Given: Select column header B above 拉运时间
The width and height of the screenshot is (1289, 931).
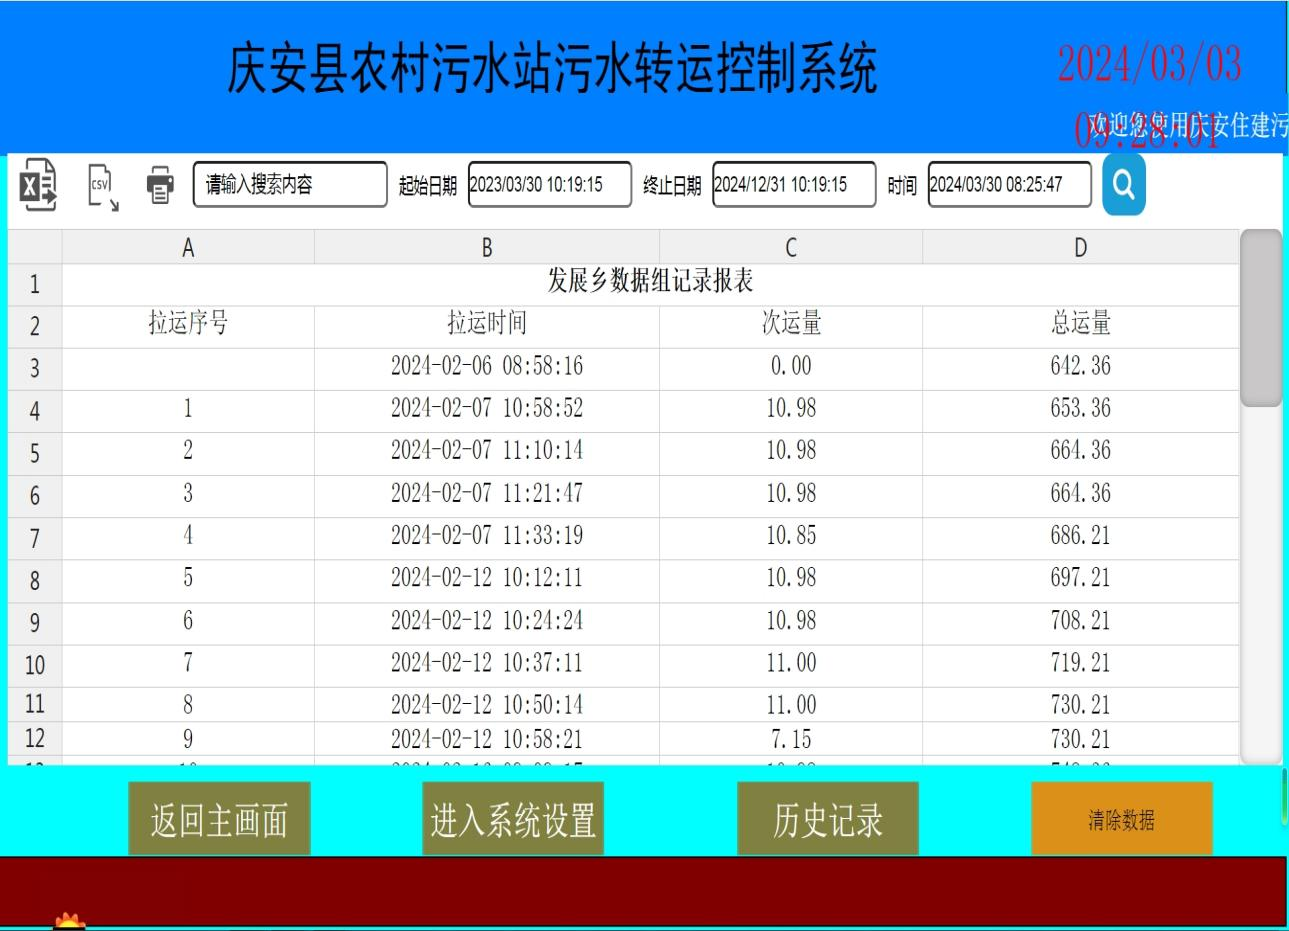Looking at the screenshot, I should pyautogui.click(x=487, y=246).
